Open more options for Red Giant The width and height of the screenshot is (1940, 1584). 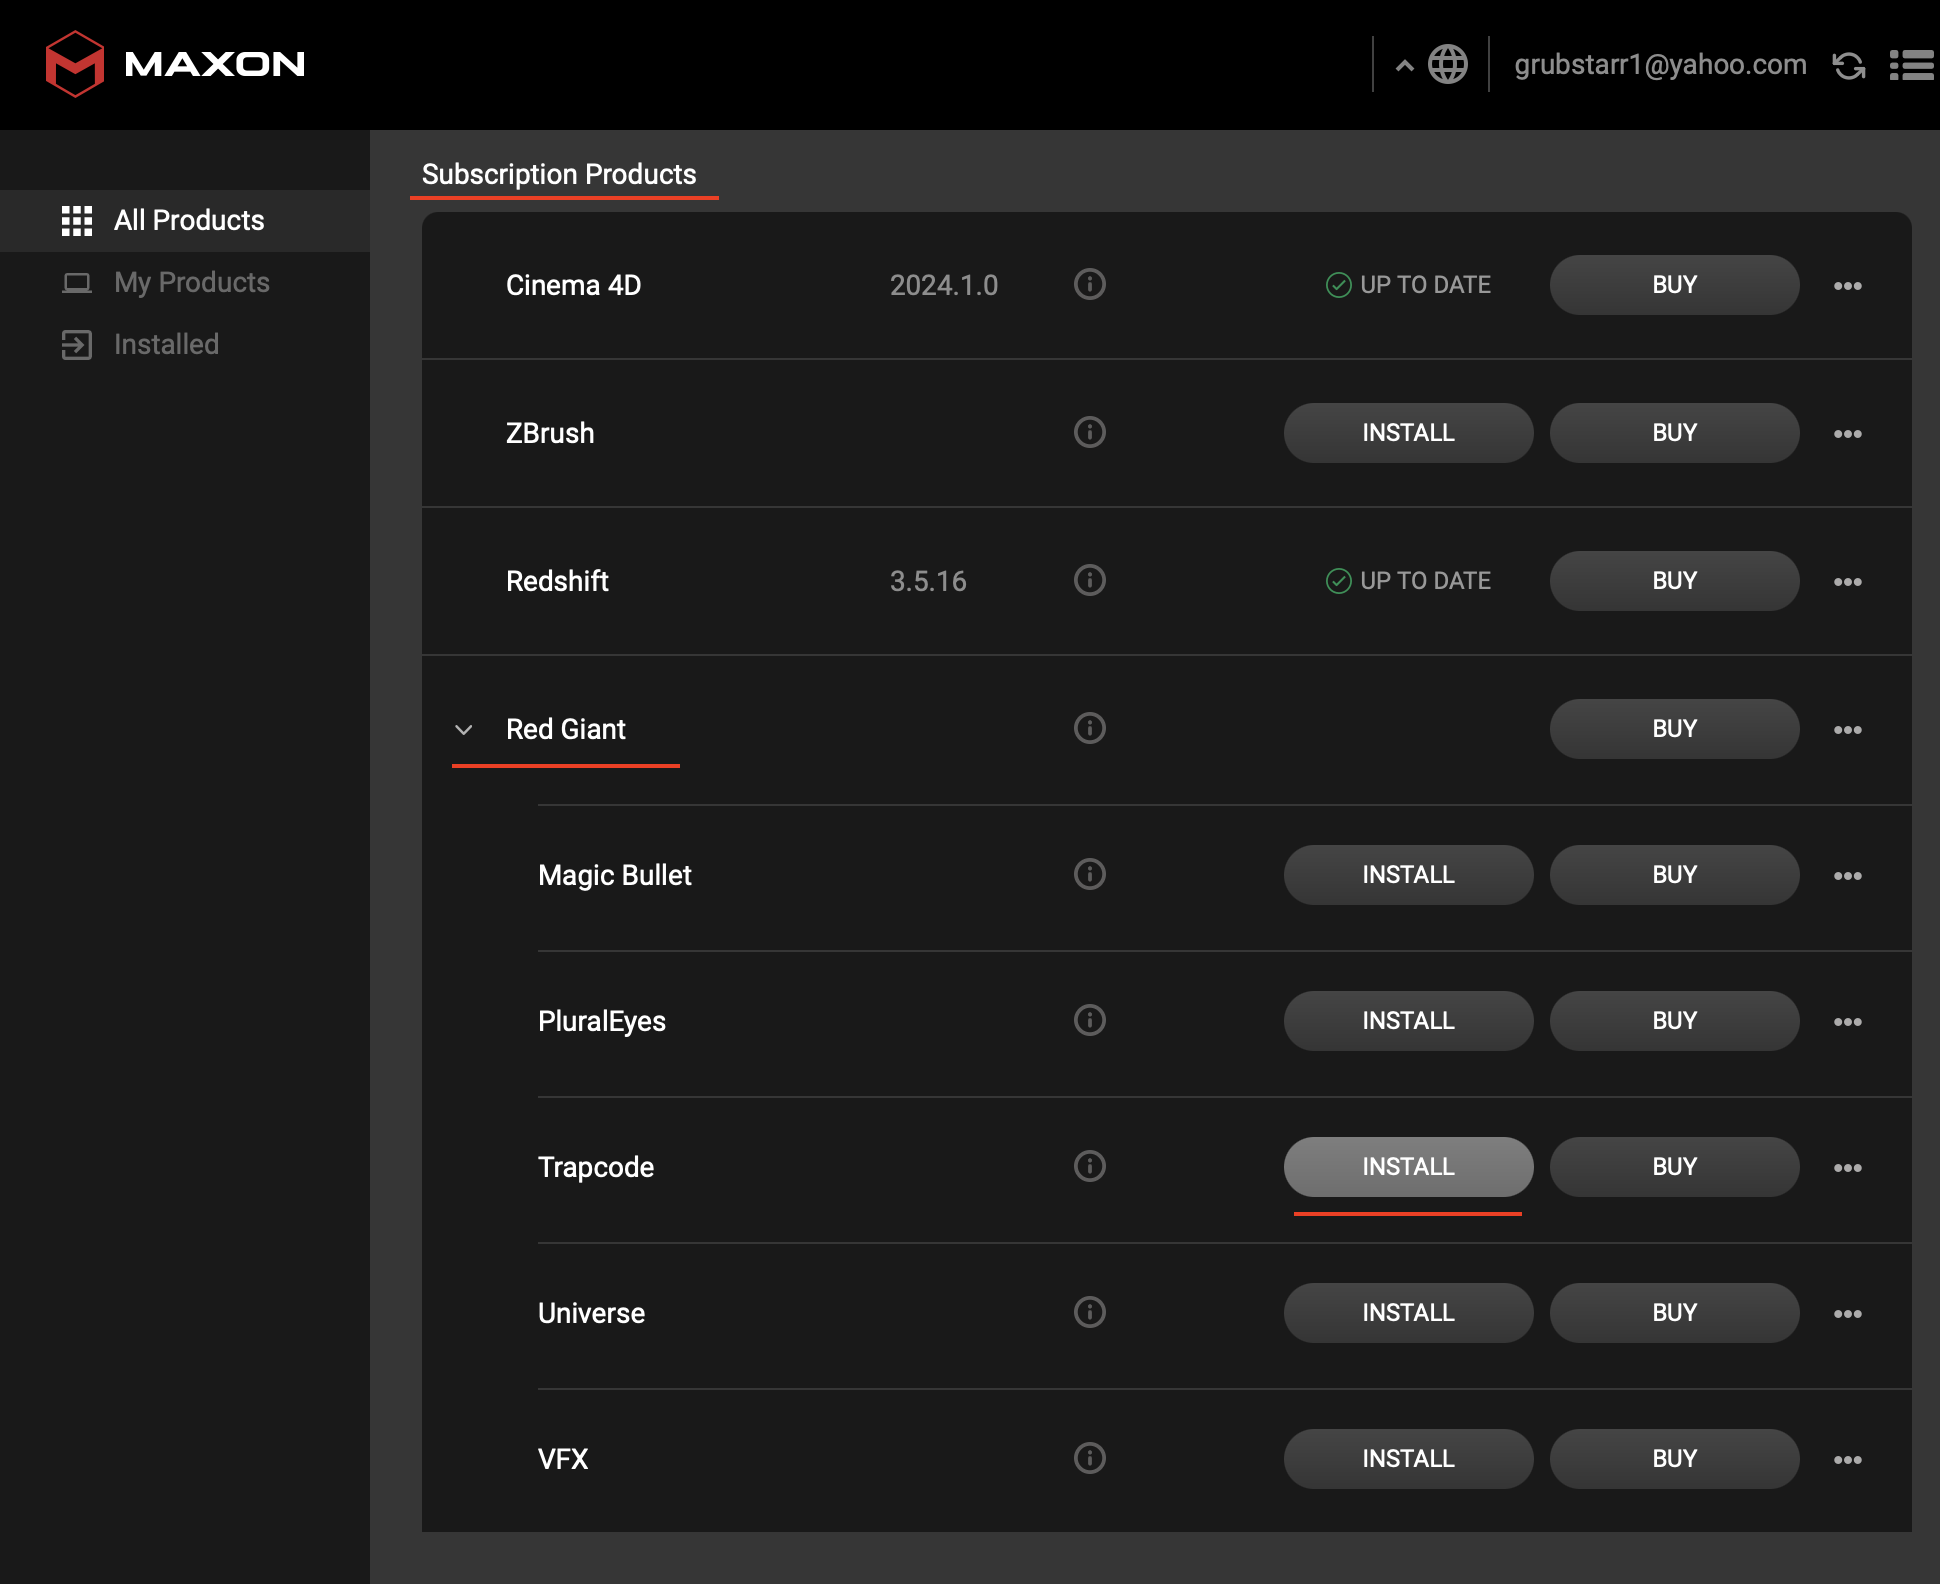click(1847, 730)
